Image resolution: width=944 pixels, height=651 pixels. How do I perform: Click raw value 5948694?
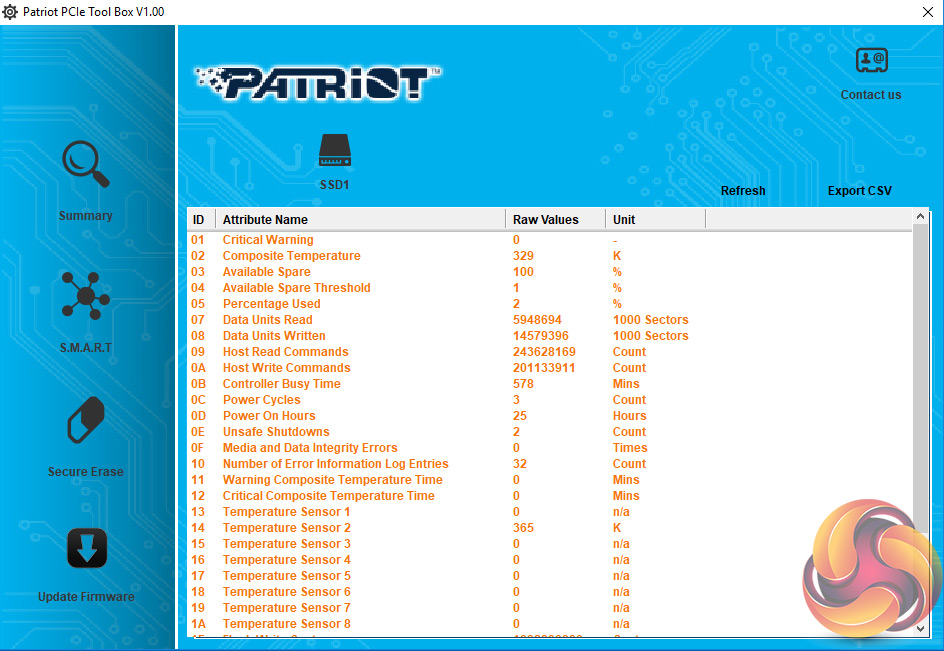tap(537, 320)
